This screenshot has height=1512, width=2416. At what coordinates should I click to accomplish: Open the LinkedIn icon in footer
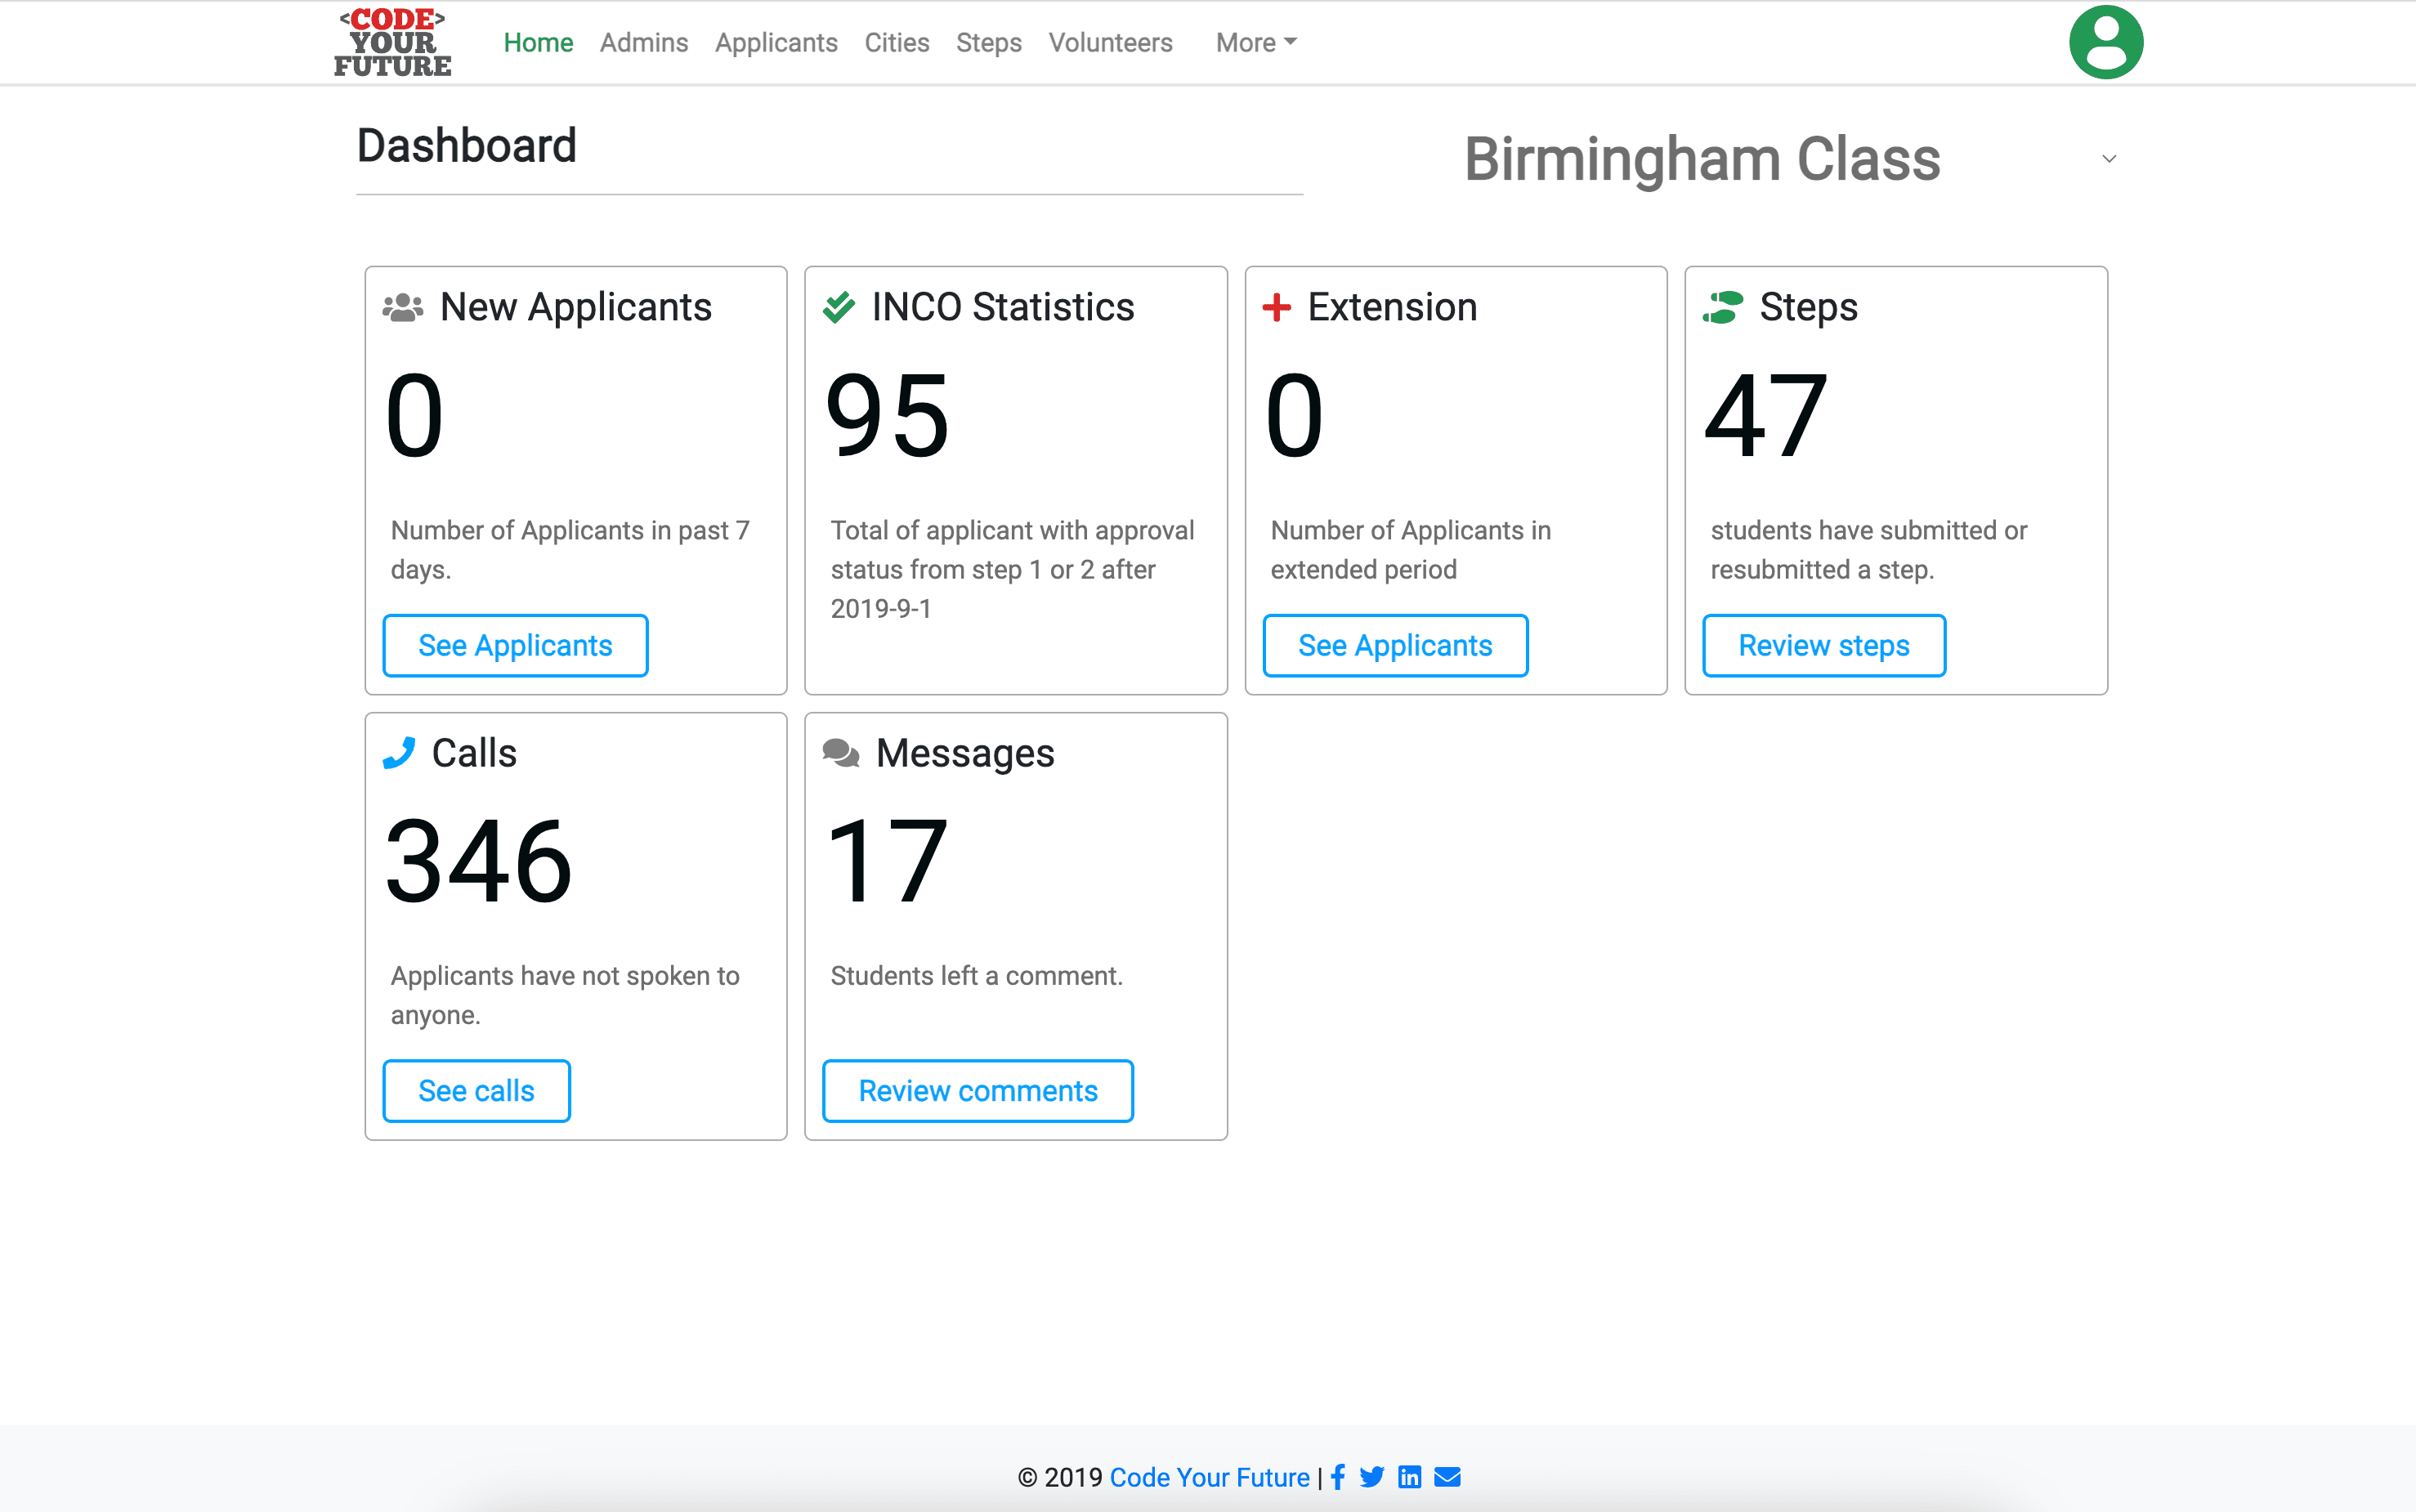[x=1410, y=1477]
